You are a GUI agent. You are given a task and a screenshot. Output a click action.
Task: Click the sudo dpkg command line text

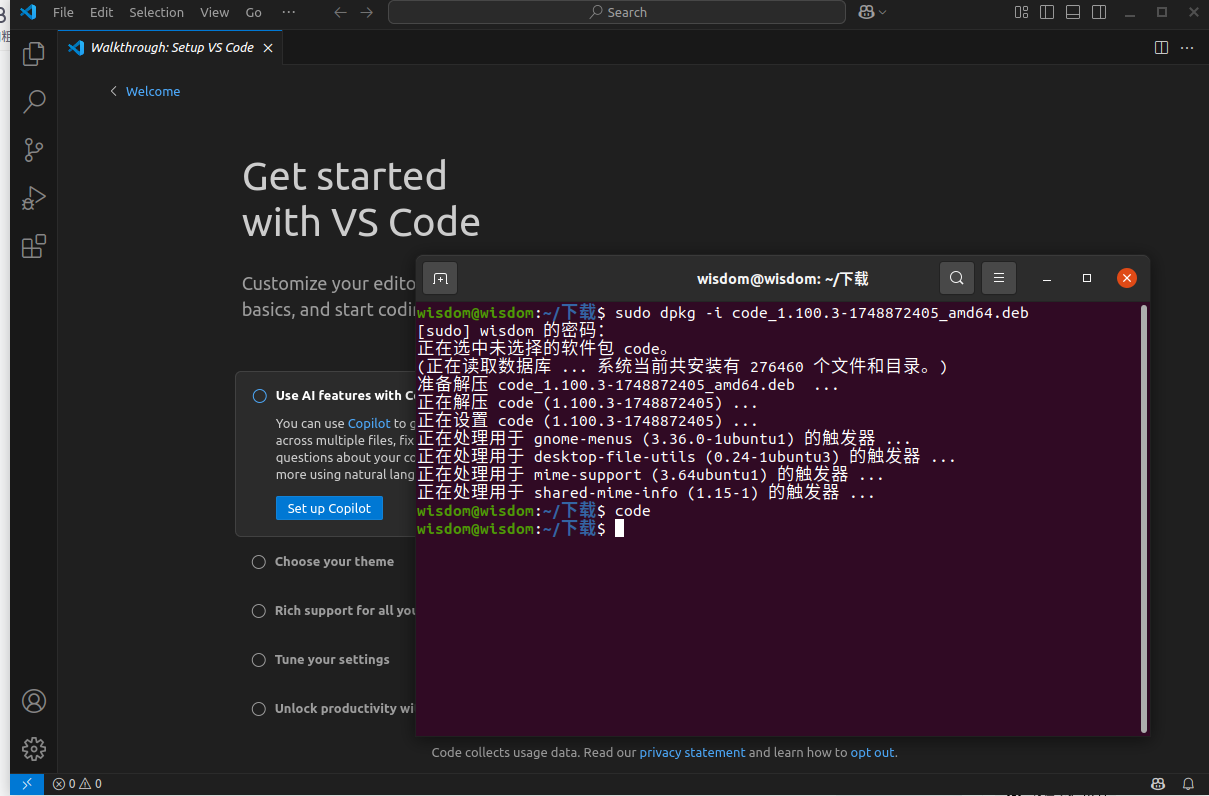click(x=822, y=313)
